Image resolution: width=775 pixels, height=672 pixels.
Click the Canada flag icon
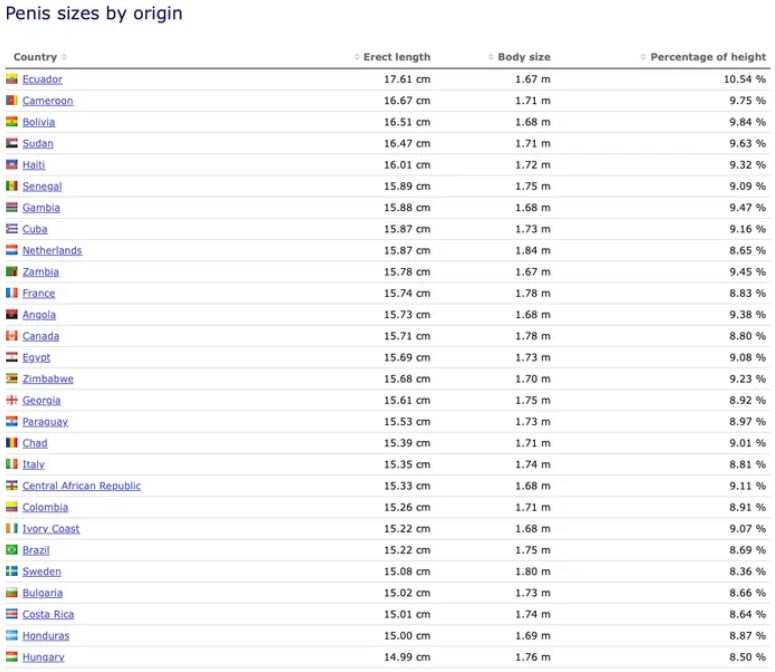pos(12,336)
